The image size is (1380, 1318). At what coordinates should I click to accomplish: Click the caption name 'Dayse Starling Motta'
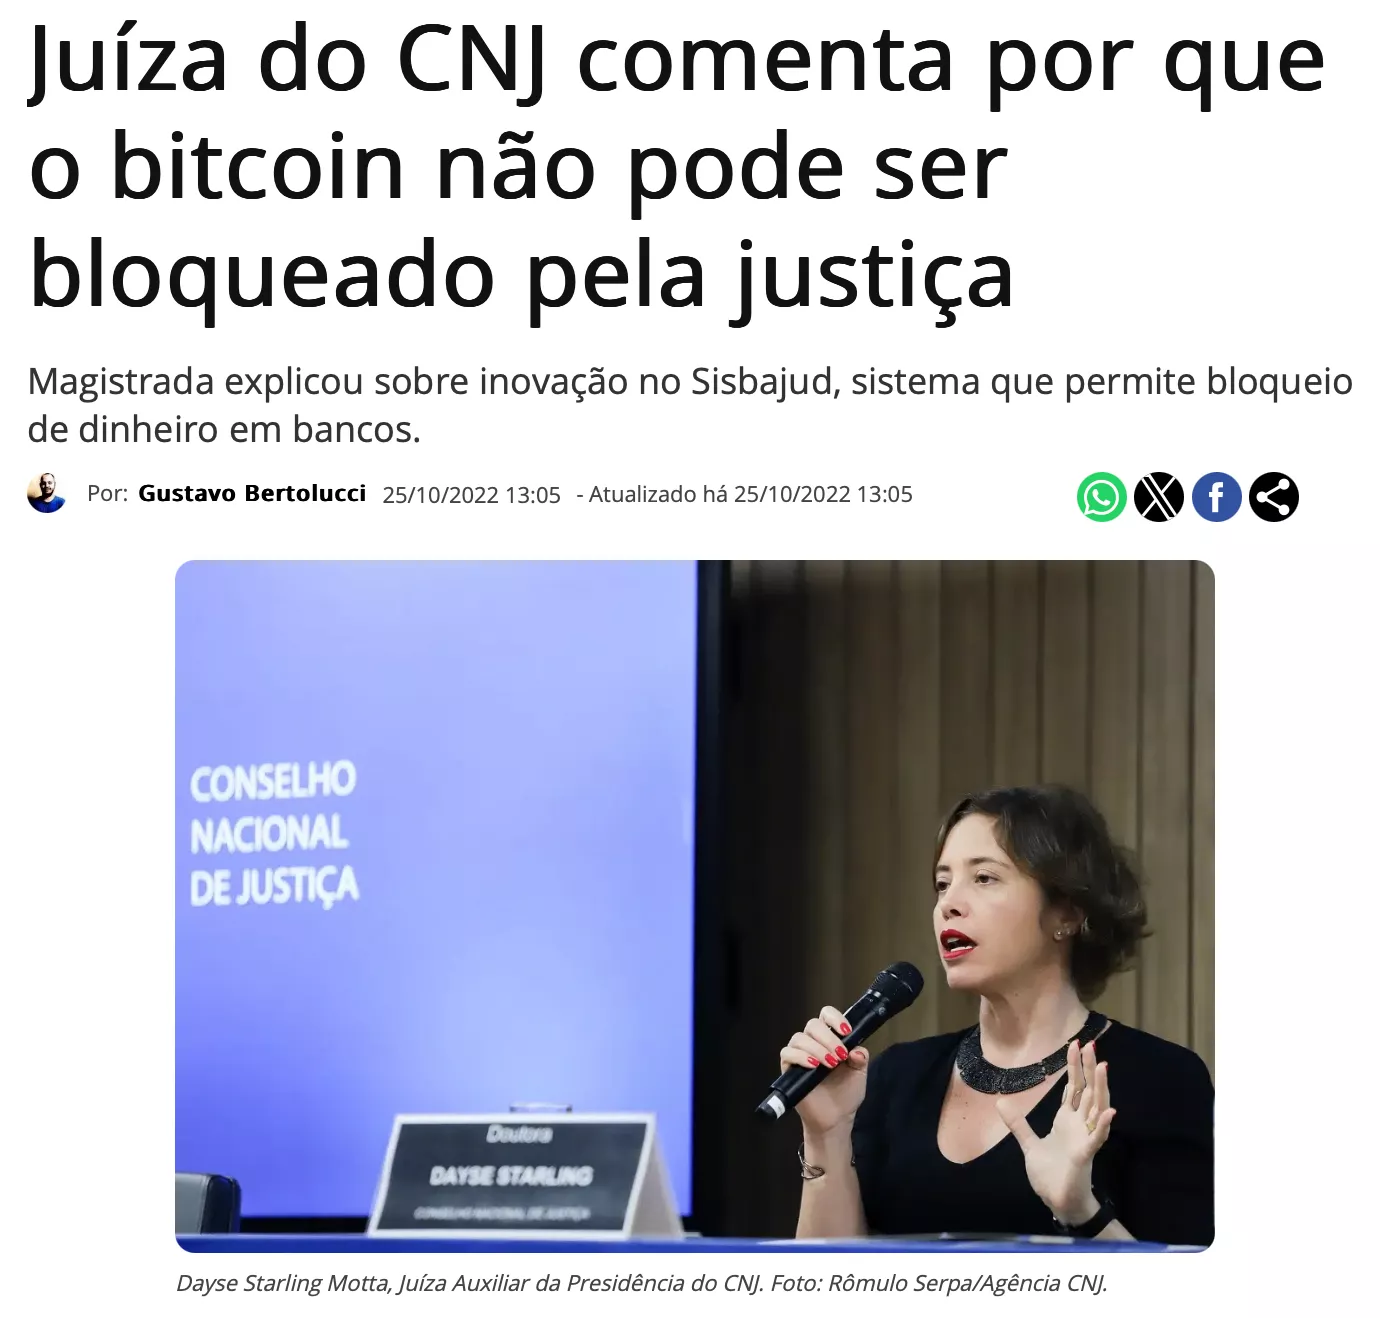(284, 1283)
